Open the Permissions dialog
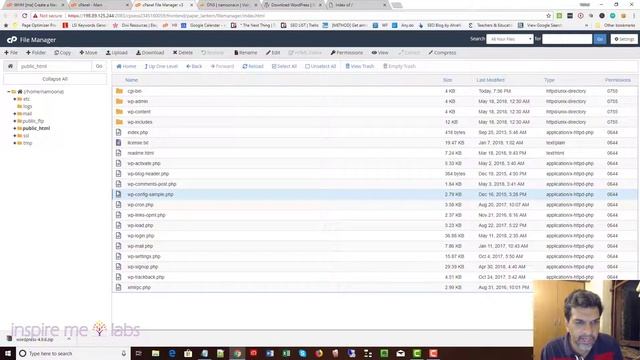The image size is (640, 360). pos(347,53)
